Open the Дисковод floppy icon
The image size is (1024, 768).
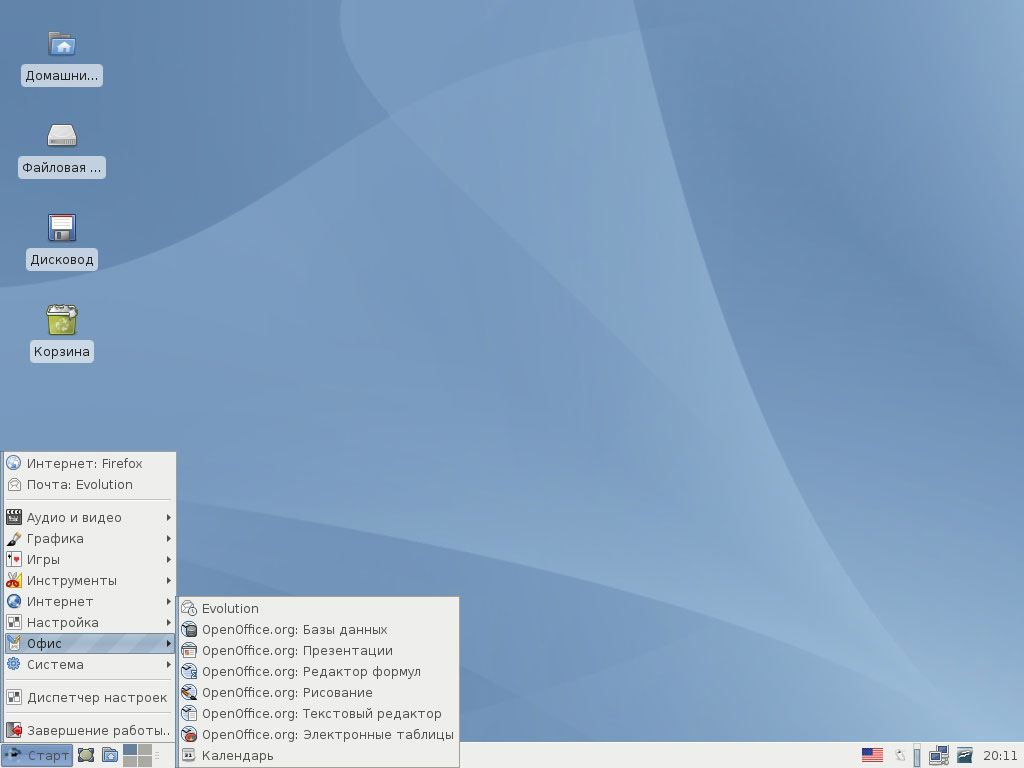tap(62, 228)
